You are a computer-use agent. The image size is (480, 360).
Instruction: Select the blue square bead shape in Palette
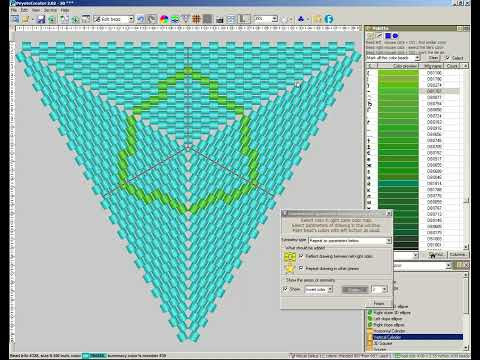coord(388,36)
